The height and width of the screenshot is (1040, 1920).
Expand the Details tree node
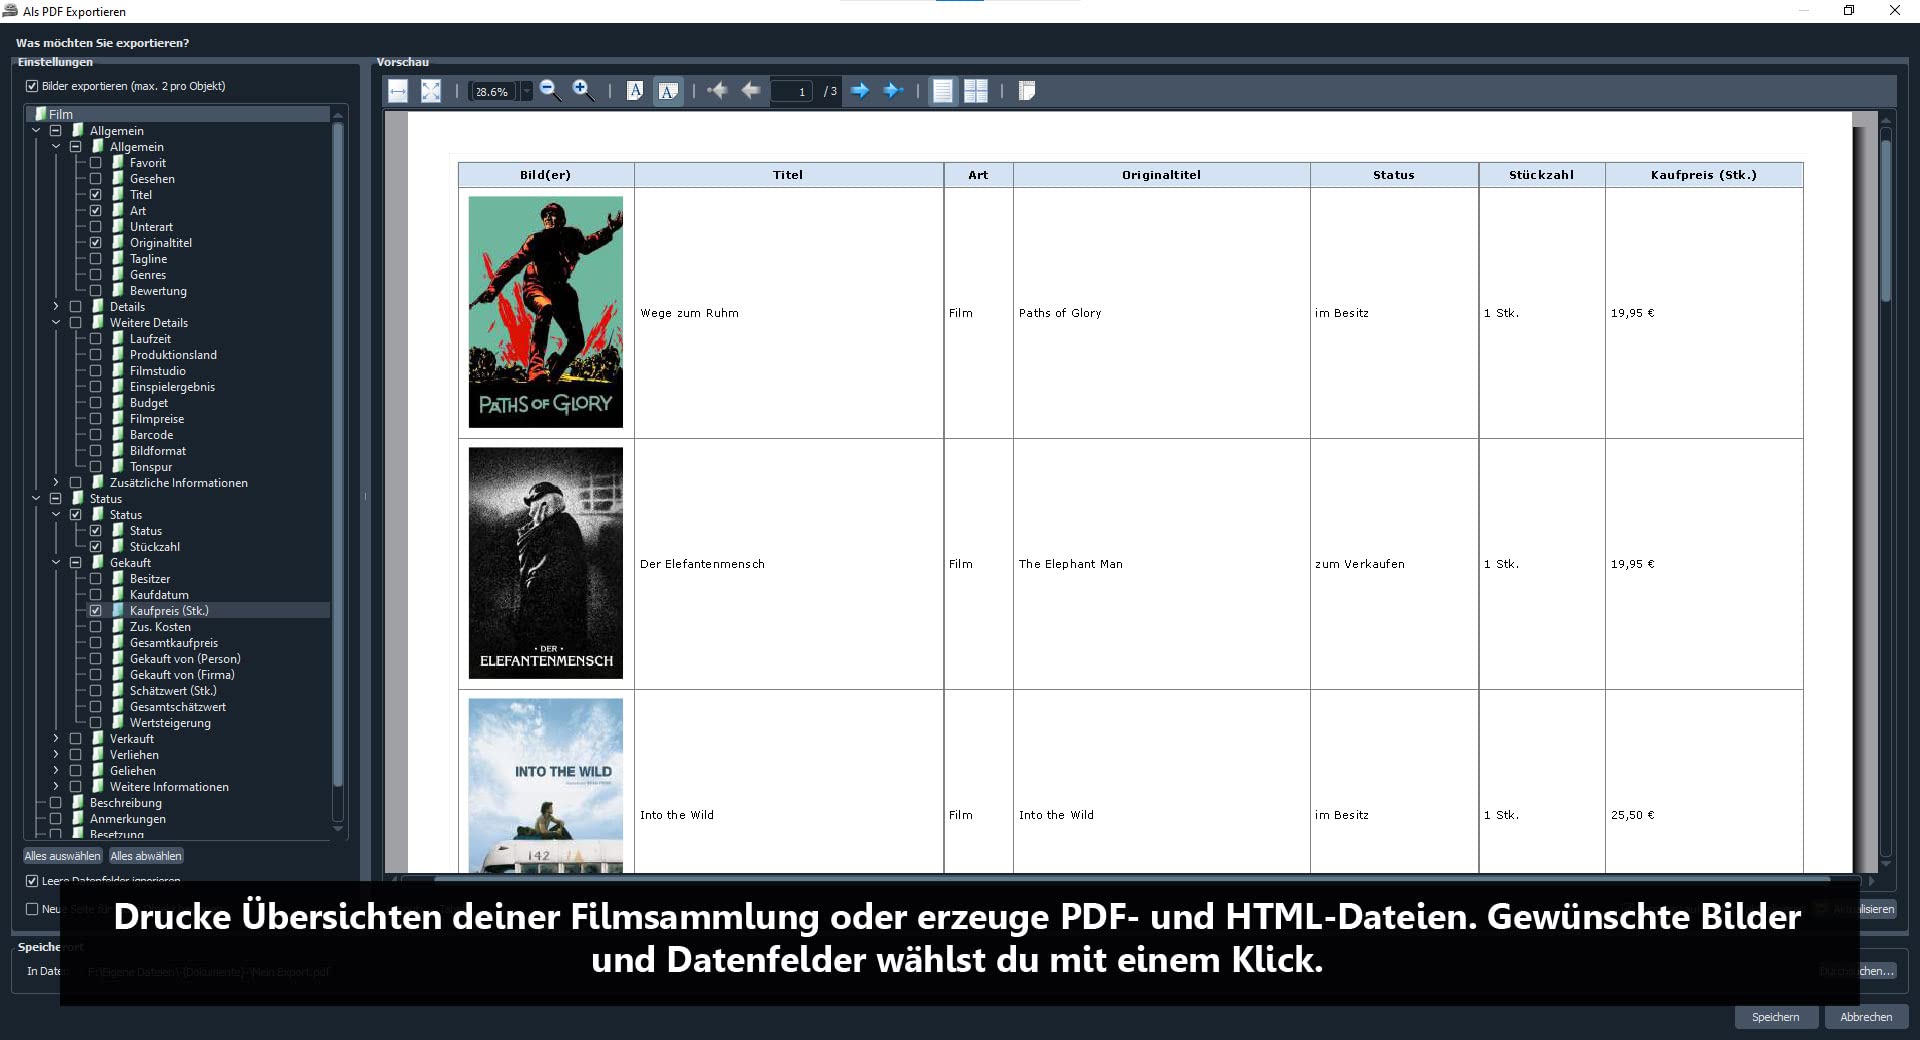coord(56,307)
